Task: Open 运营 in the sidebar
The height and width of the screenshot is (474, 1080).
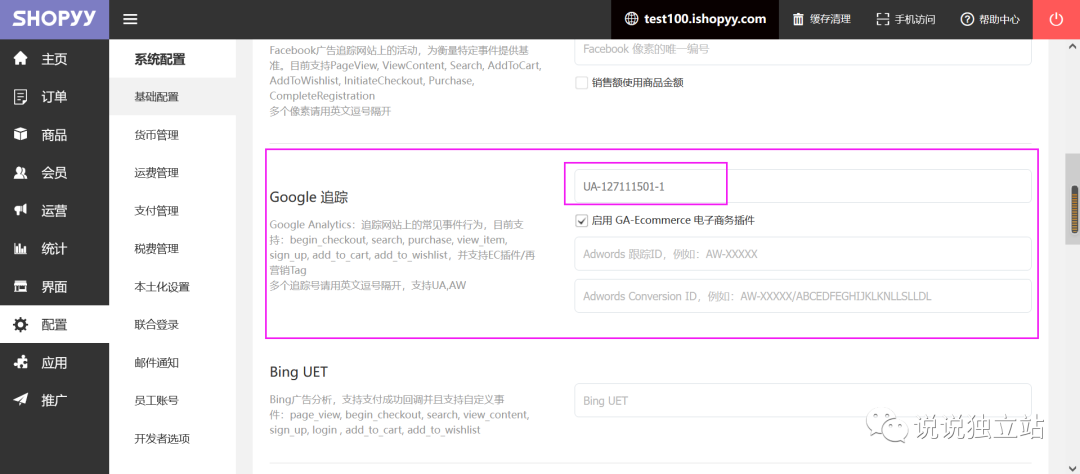Action: (x=54, y=211)
